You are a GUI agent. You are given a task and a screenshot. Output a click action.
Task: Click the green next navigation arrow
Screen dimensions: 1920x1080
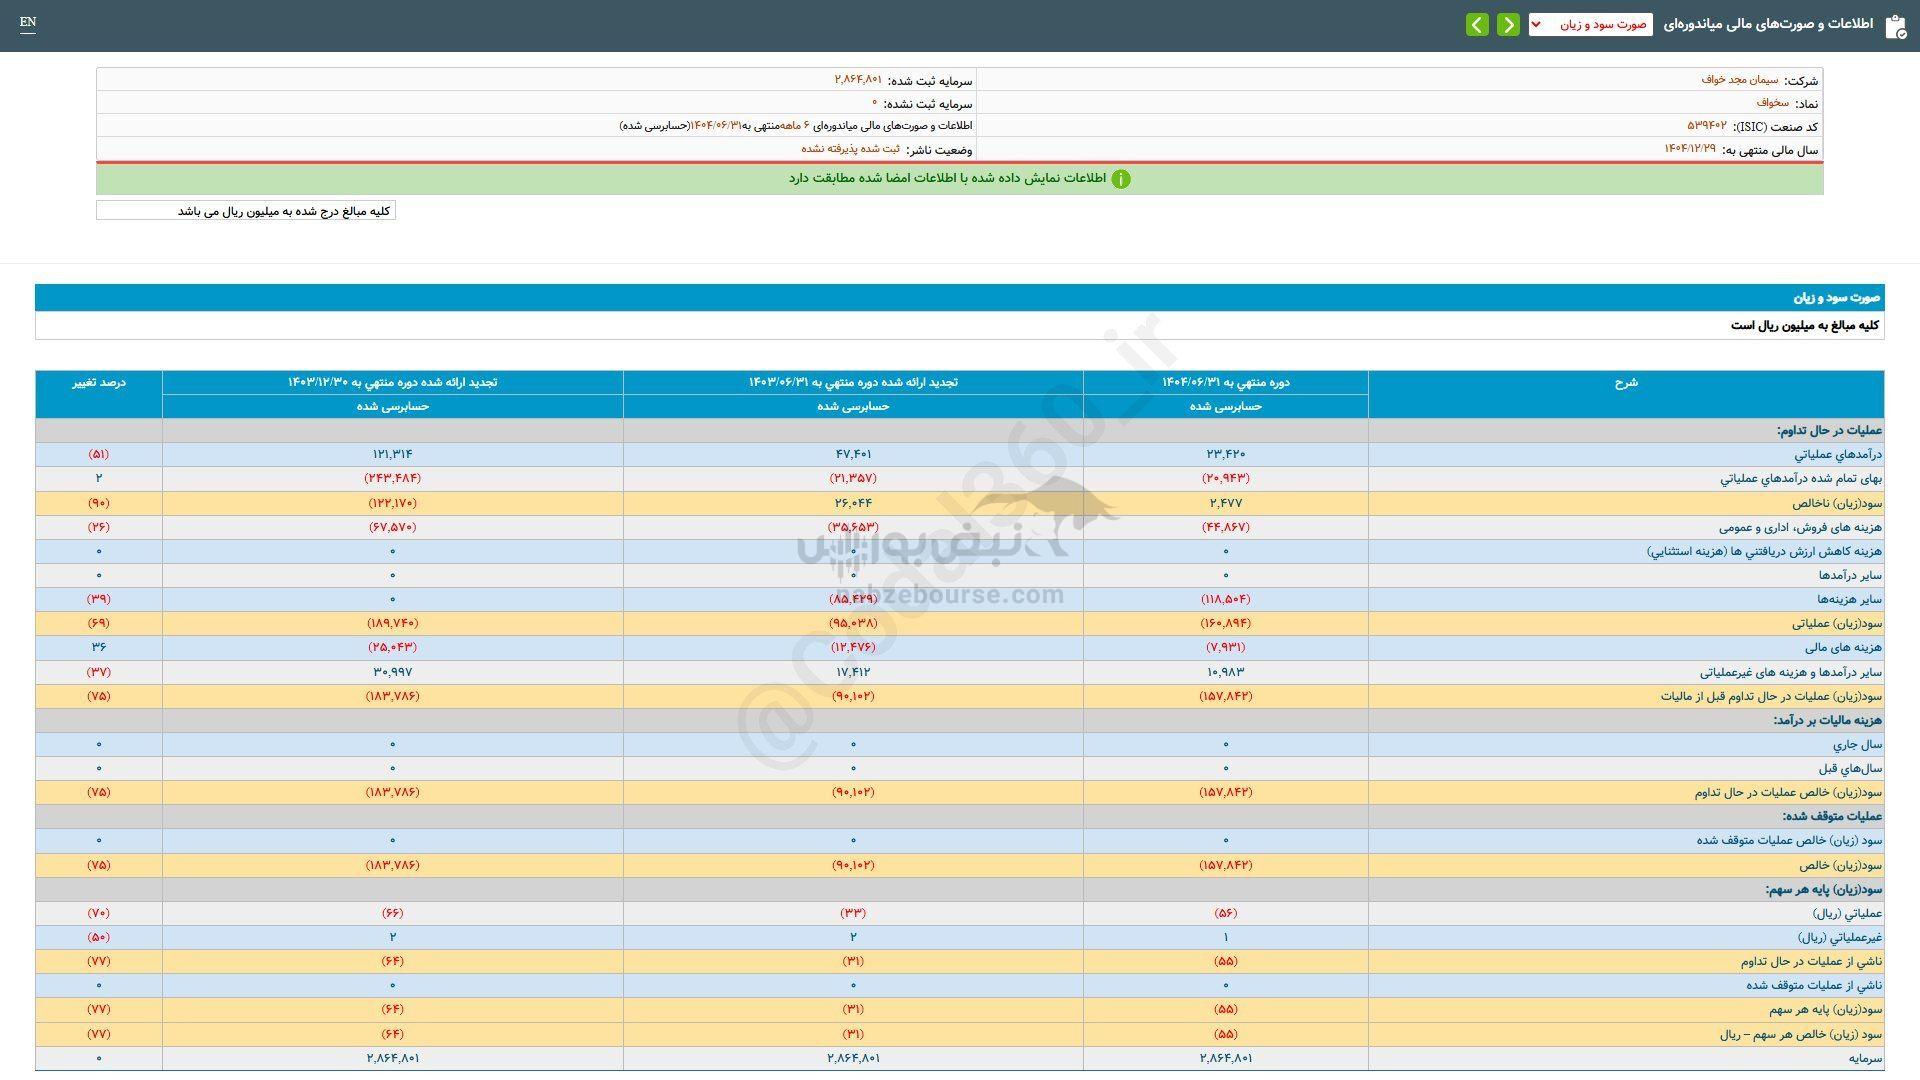[x=1508, y=24]
